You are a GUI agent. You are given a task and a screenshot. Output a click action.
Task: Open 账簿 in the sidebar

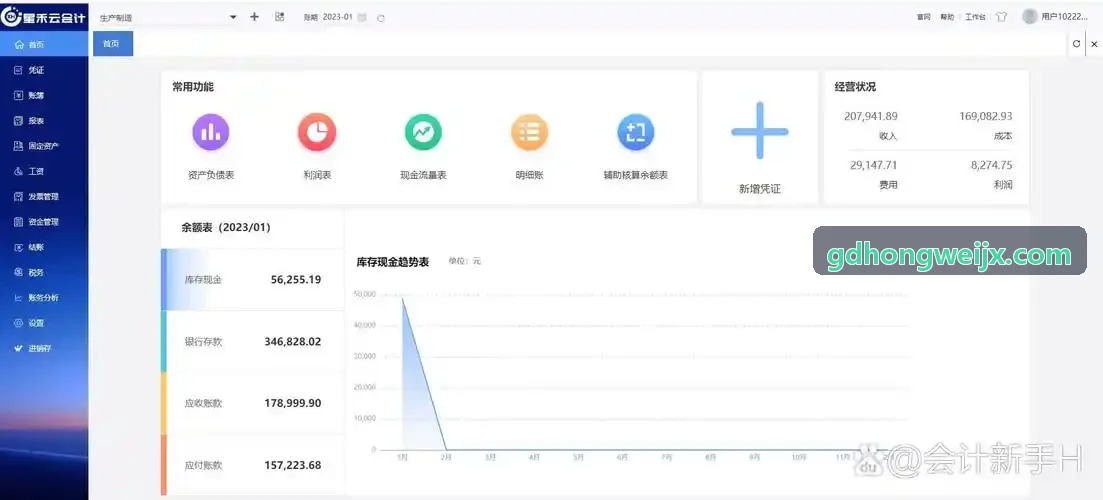[x=44, y=96]
